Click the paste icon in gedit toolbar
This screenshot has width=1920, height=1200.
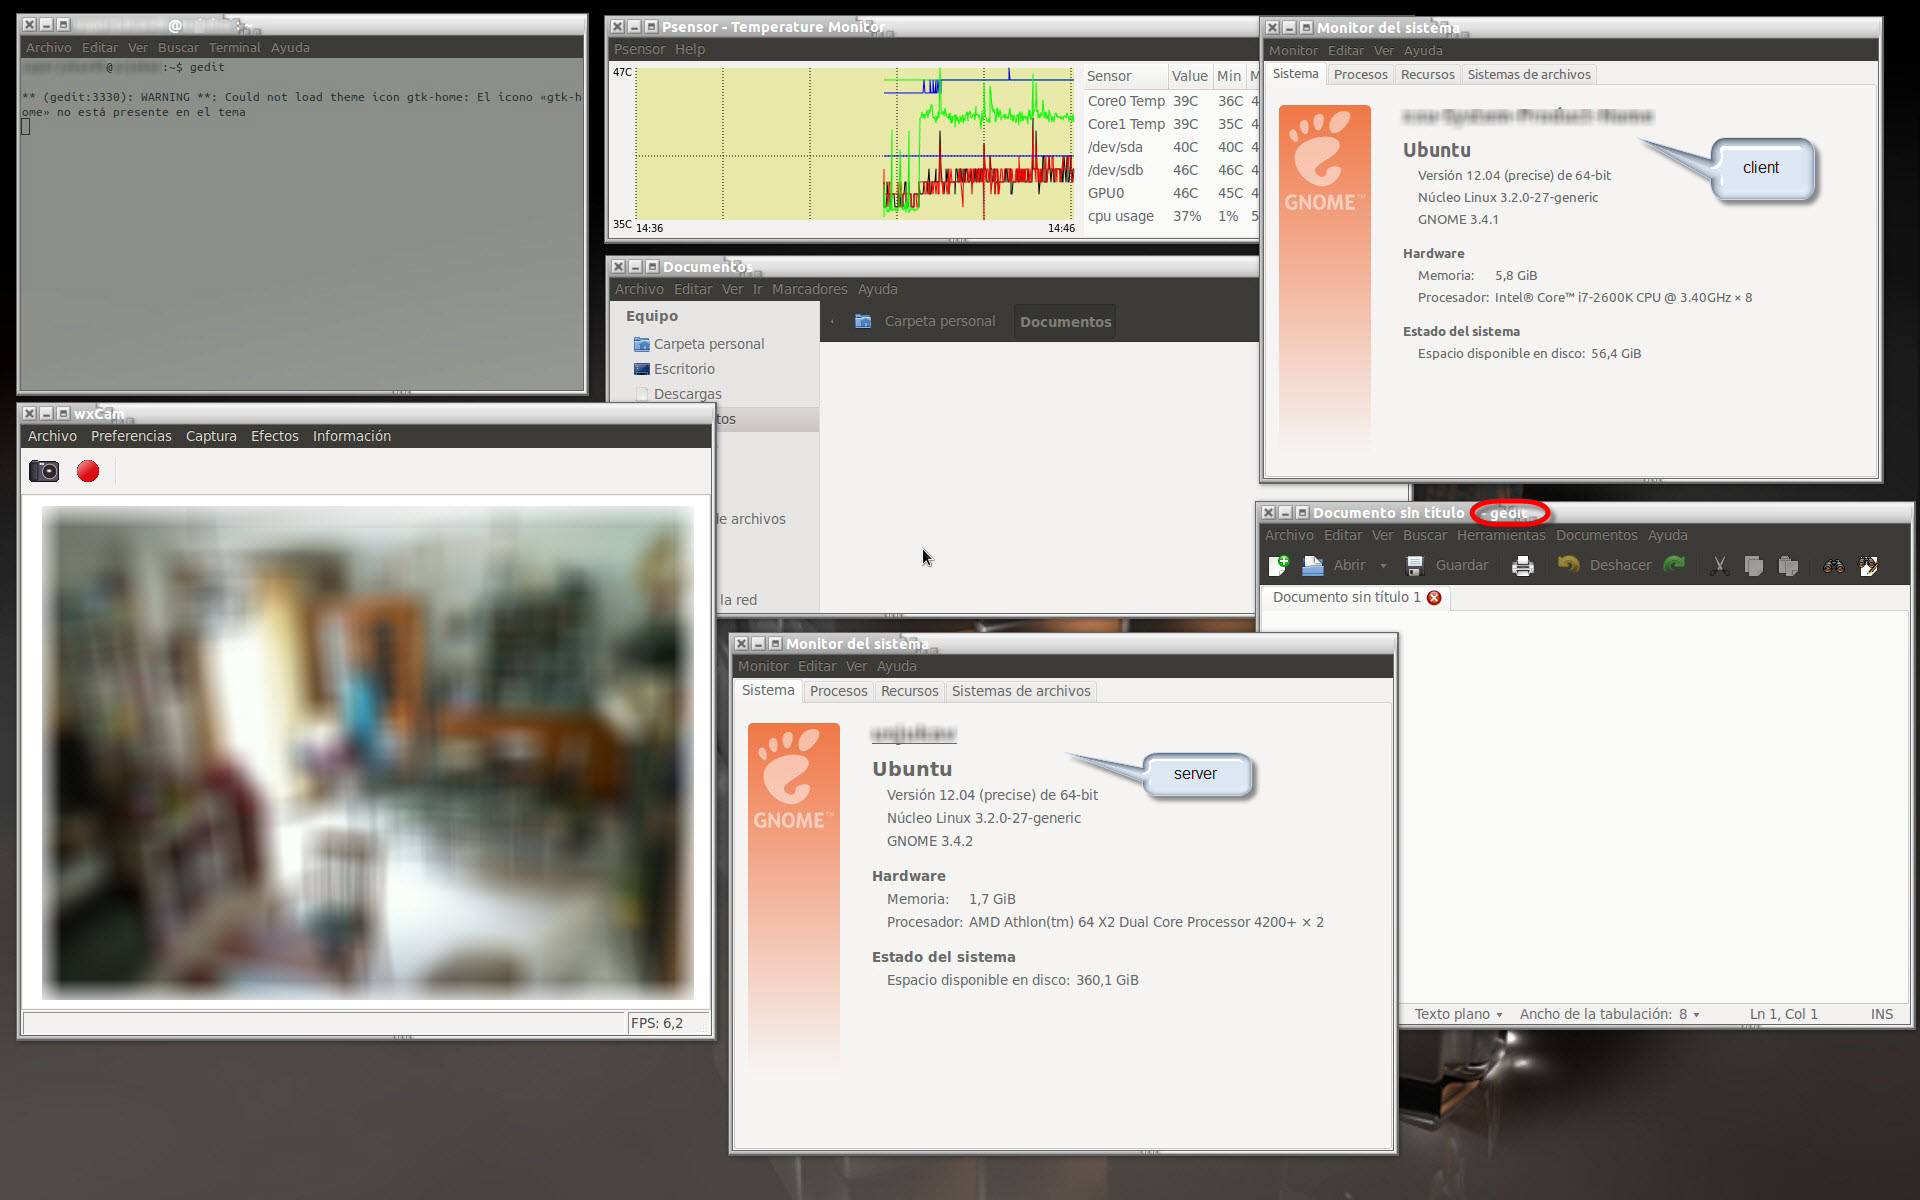tap(1788, 566)
